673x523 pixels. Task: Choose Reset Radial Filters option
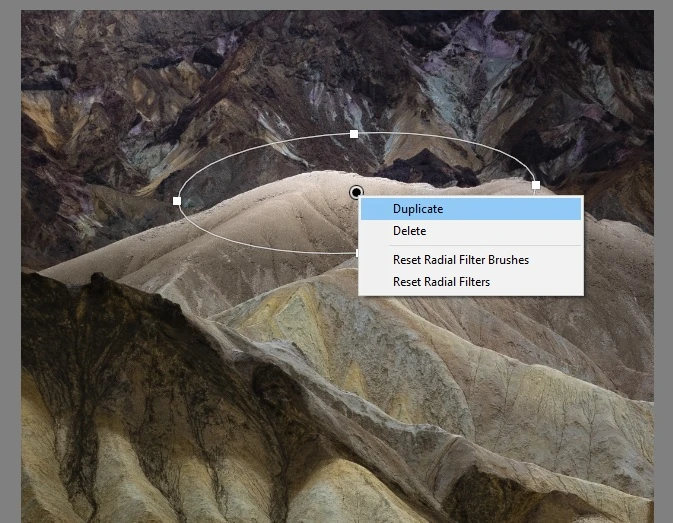(x=471, y=282)
